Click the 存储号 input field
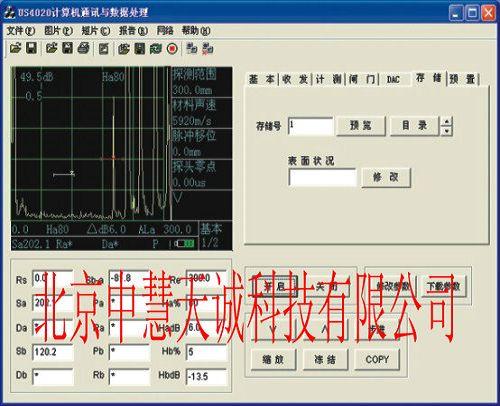Image resolution: width=500 pixels, height=406 pixels. (310, 126)
